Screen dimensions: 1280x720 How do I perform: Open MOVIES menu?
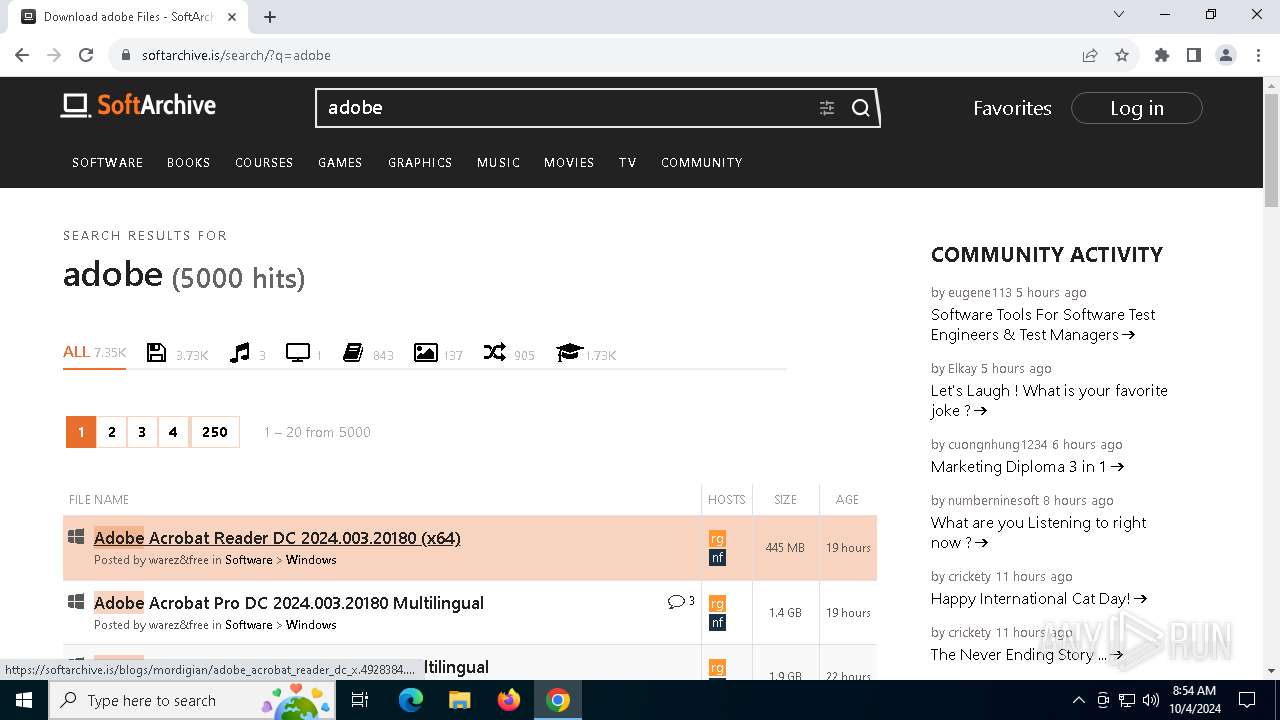569,162
